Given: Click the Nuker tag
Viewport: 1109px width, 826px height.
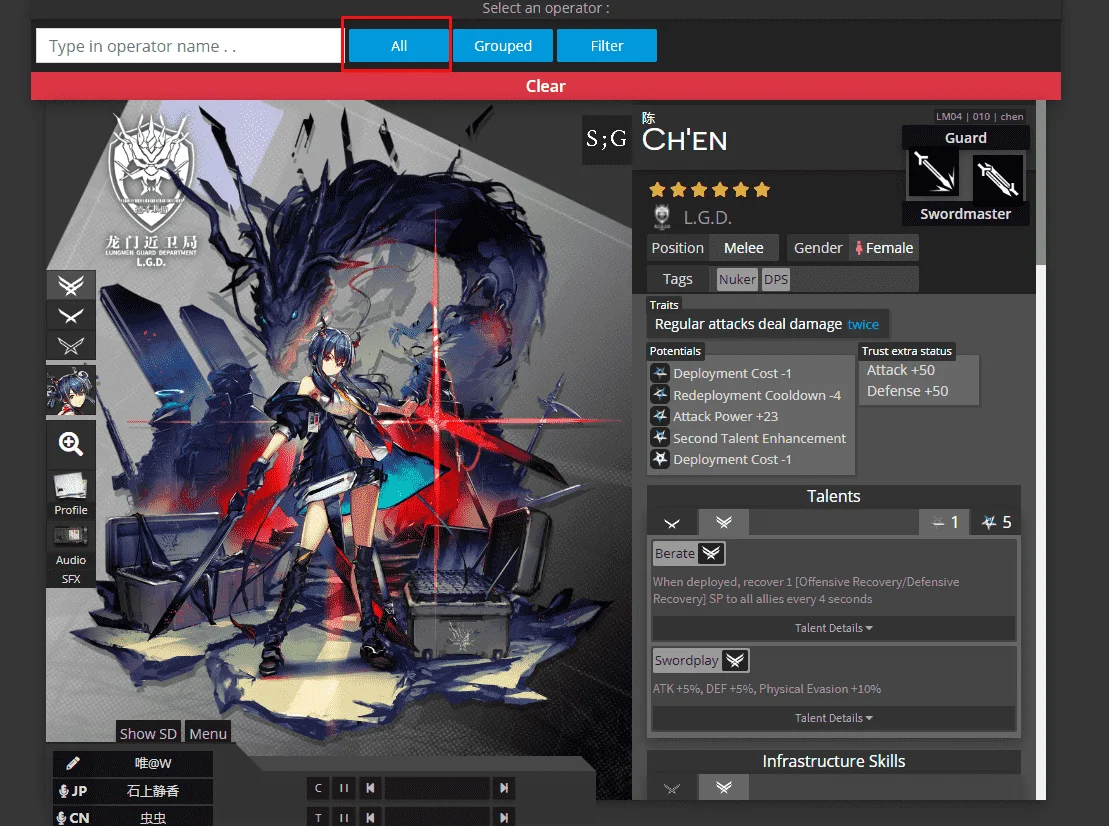Looking at the screenshot, I should (x=737, y=279).
